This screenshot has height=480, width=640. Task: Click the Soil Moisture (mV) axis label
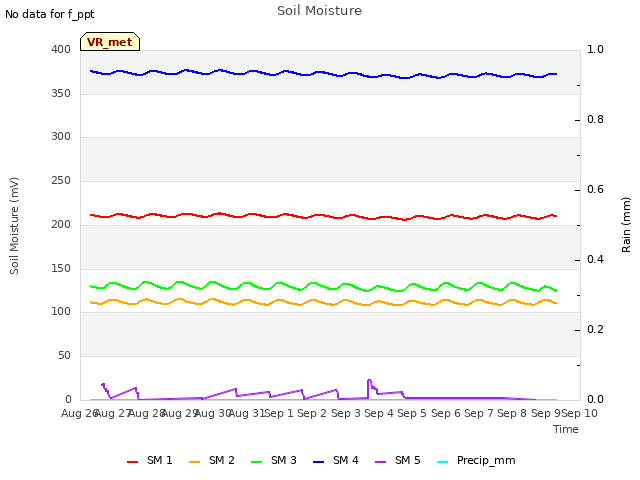pyautogui.click(x=14, y=226)
